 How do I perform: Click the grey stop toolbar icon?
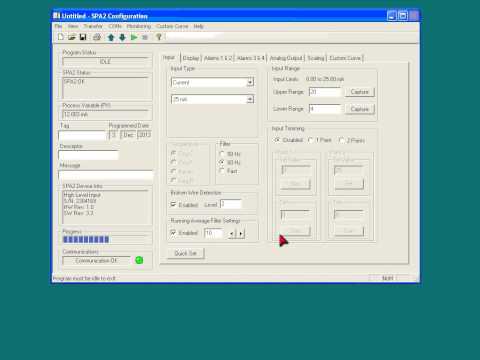(145, 37)
